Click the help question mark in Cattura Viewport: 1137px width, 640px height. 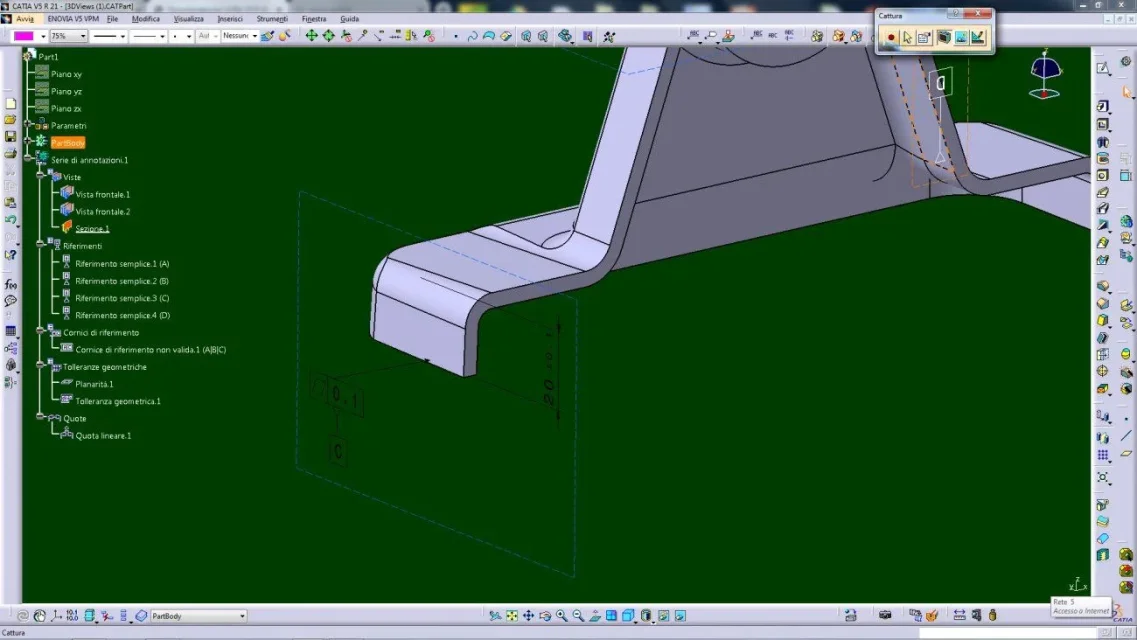(x=955, y=14)
